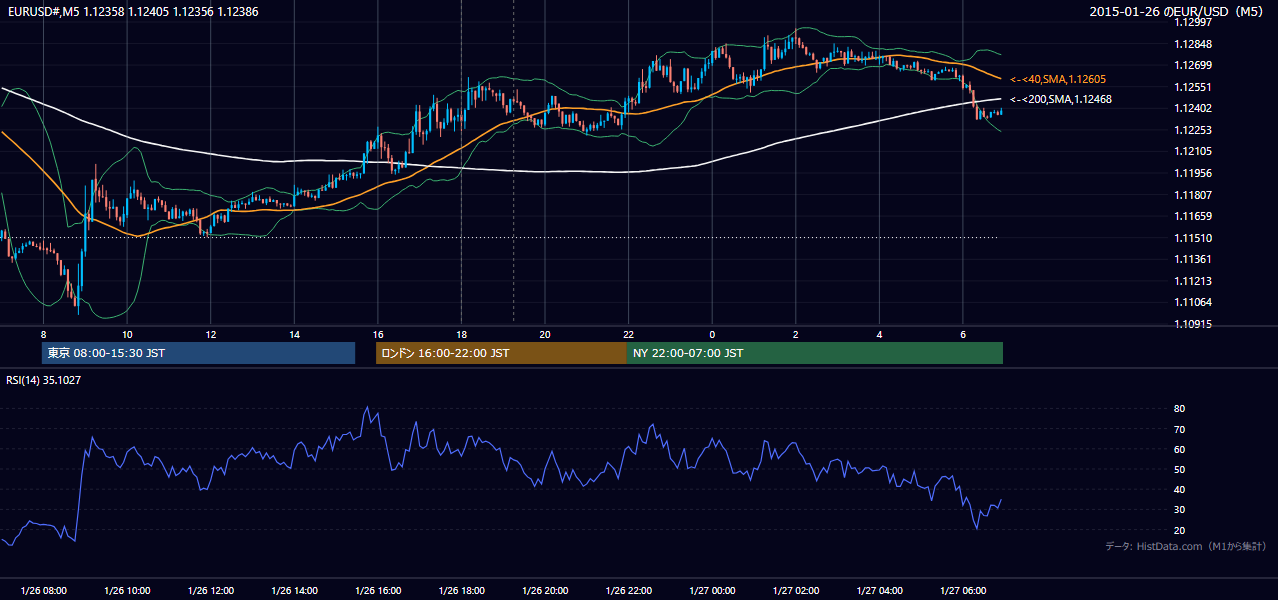This screenshot has width=1278, height=600.
Task: Click RSI level 70 on the scale
Action: tap(1180, 429)
